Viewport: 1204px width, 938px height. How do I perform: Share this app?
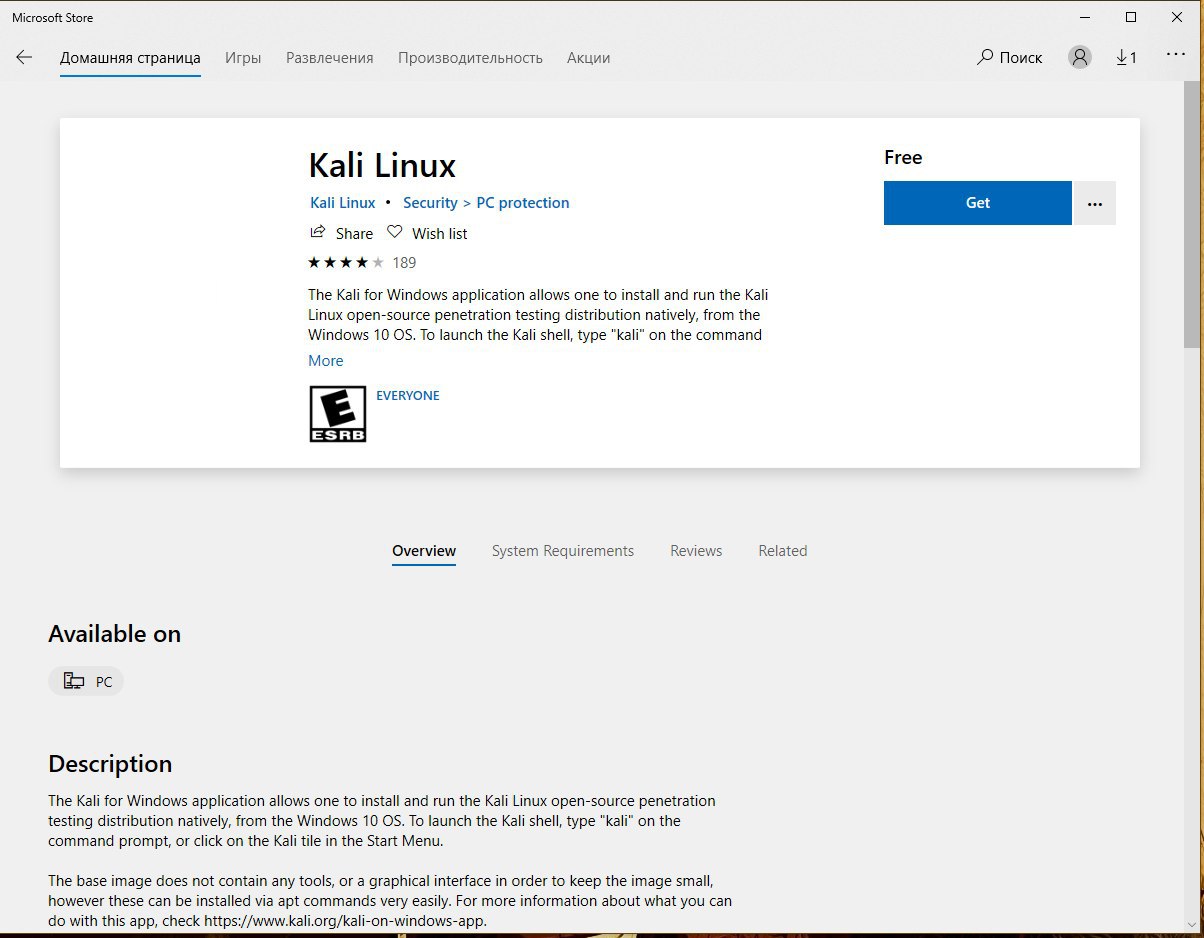click(342, 233)
